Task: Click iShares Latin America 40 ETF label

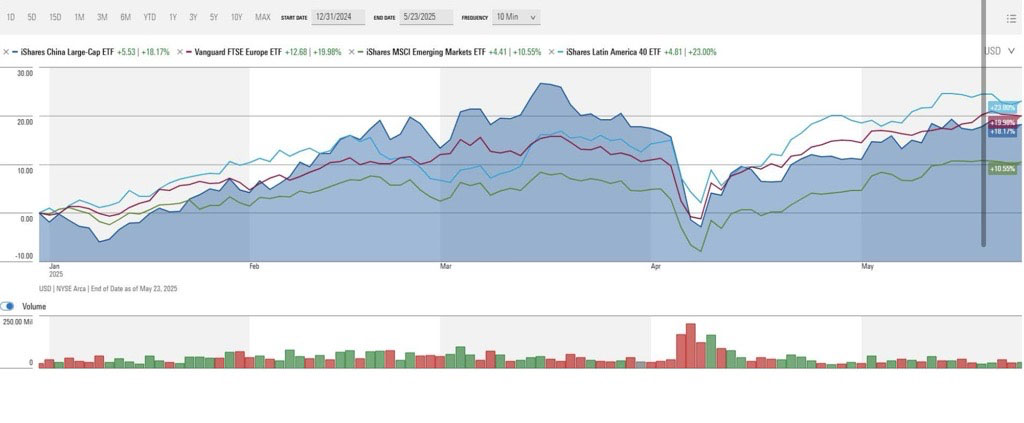Action: coord(613,52)
